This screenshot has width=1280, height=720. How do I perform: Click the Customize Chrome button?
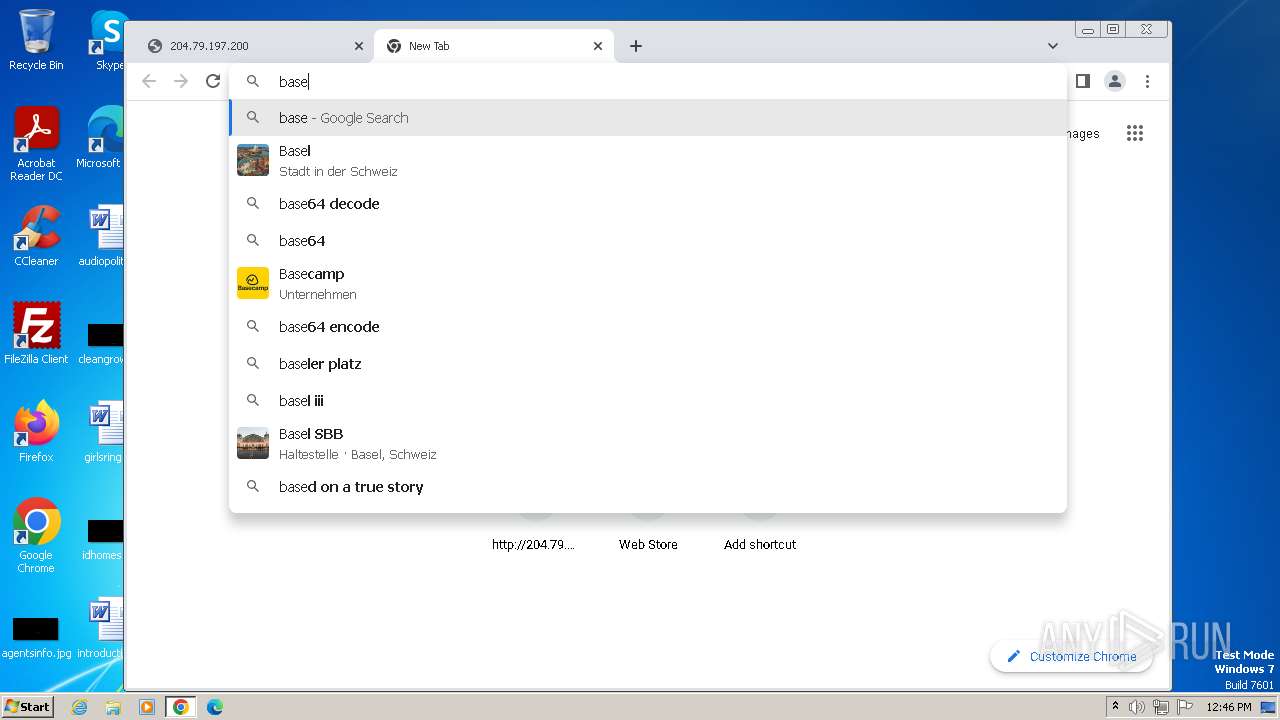click(x=1071, y=657)
